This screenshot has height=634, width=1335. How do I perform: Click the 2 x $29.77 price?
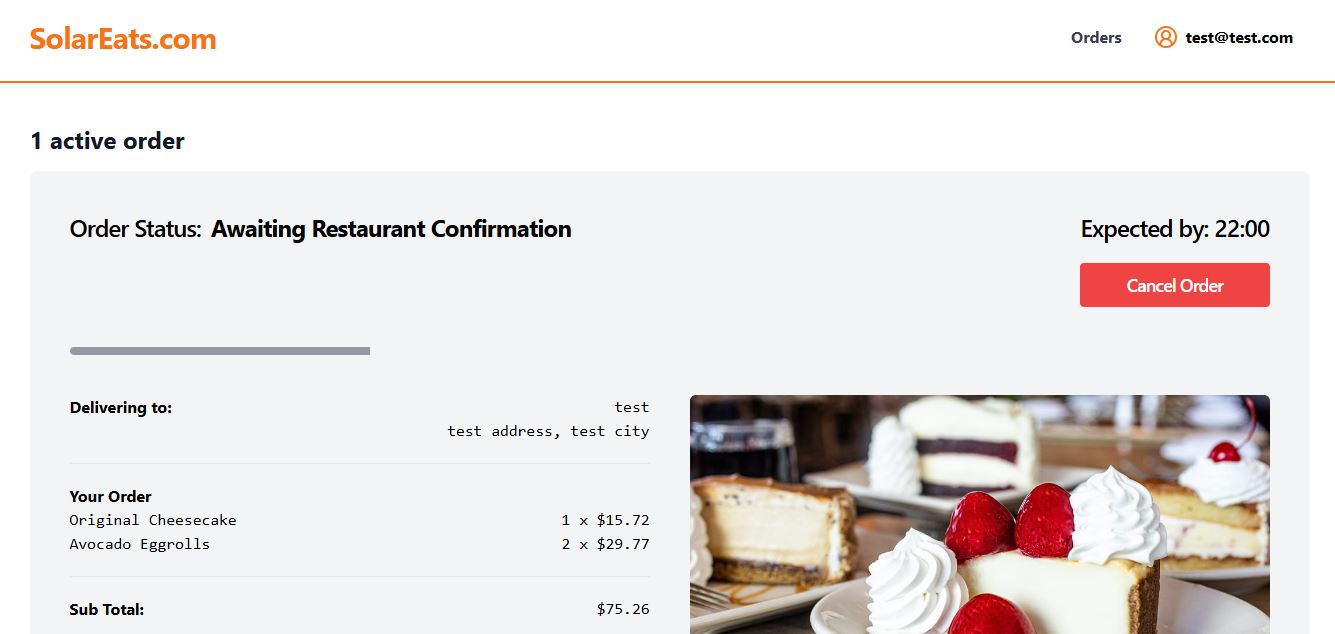pyautogui.click(x=606, y=544)
